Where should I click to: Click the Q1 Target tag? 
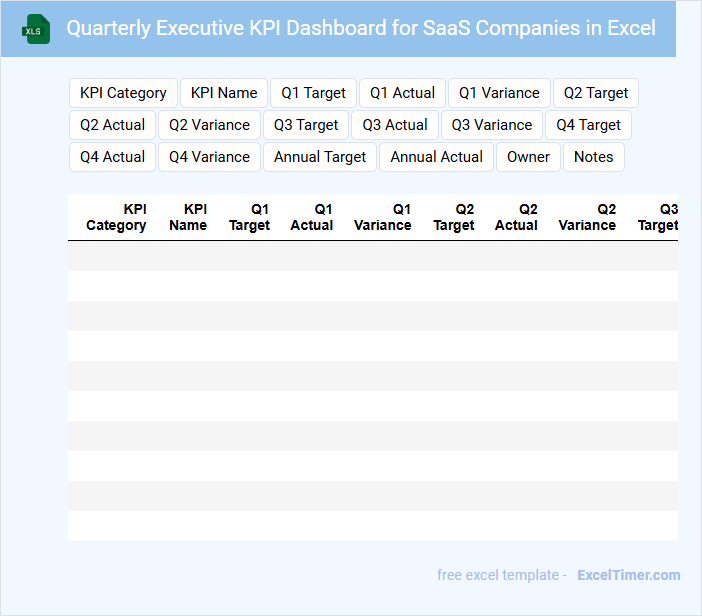click(x=313, y=93)
